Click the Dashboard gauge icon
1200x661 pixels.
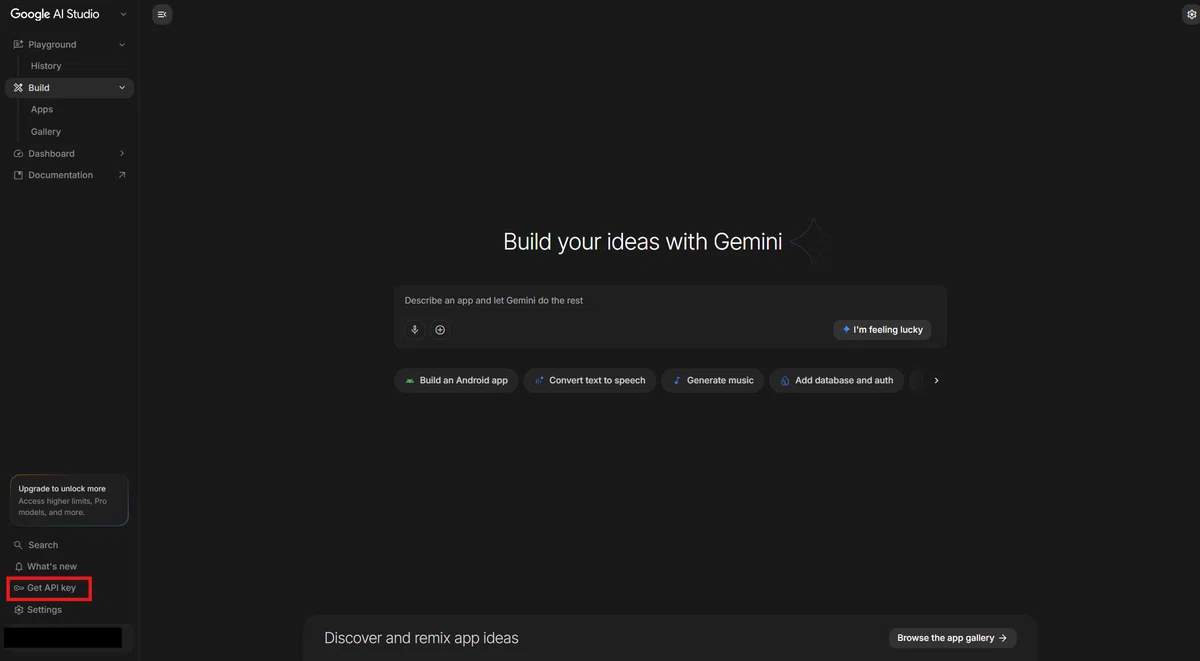click(x=18, y=154)
